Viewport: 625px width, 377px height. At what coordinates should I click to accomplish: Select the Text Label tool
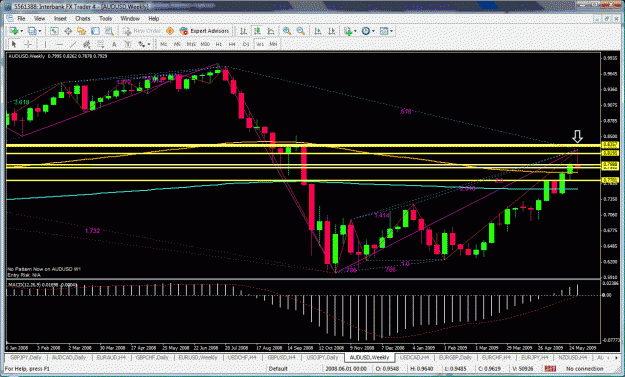pos(128,44)
